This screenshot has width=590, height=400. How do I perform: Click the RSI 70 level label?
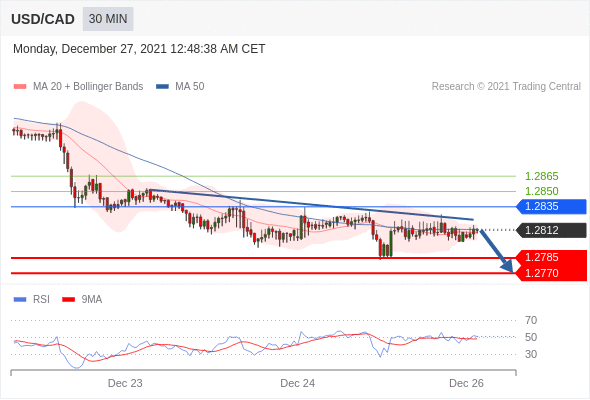click(531, 320)
